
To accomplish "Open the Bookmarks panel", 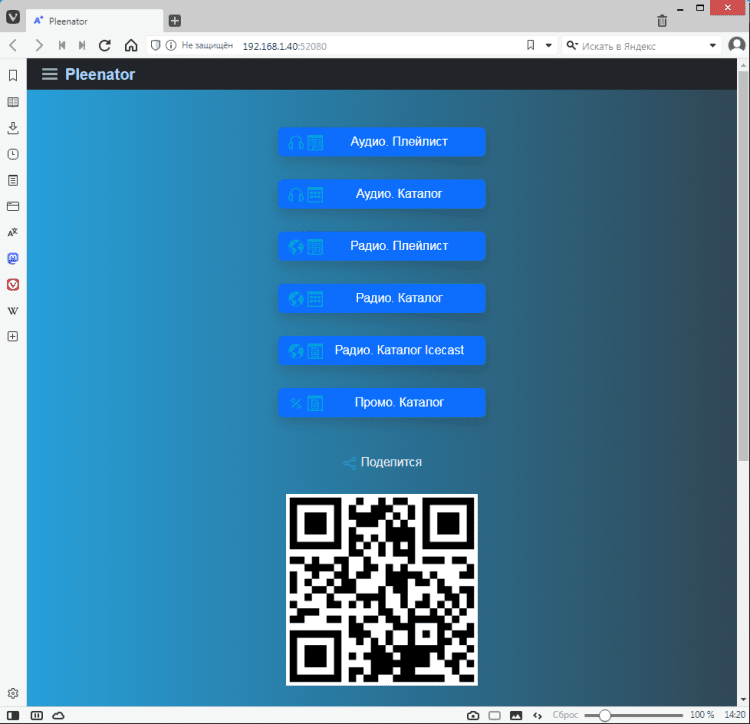I will pos(13,76).
